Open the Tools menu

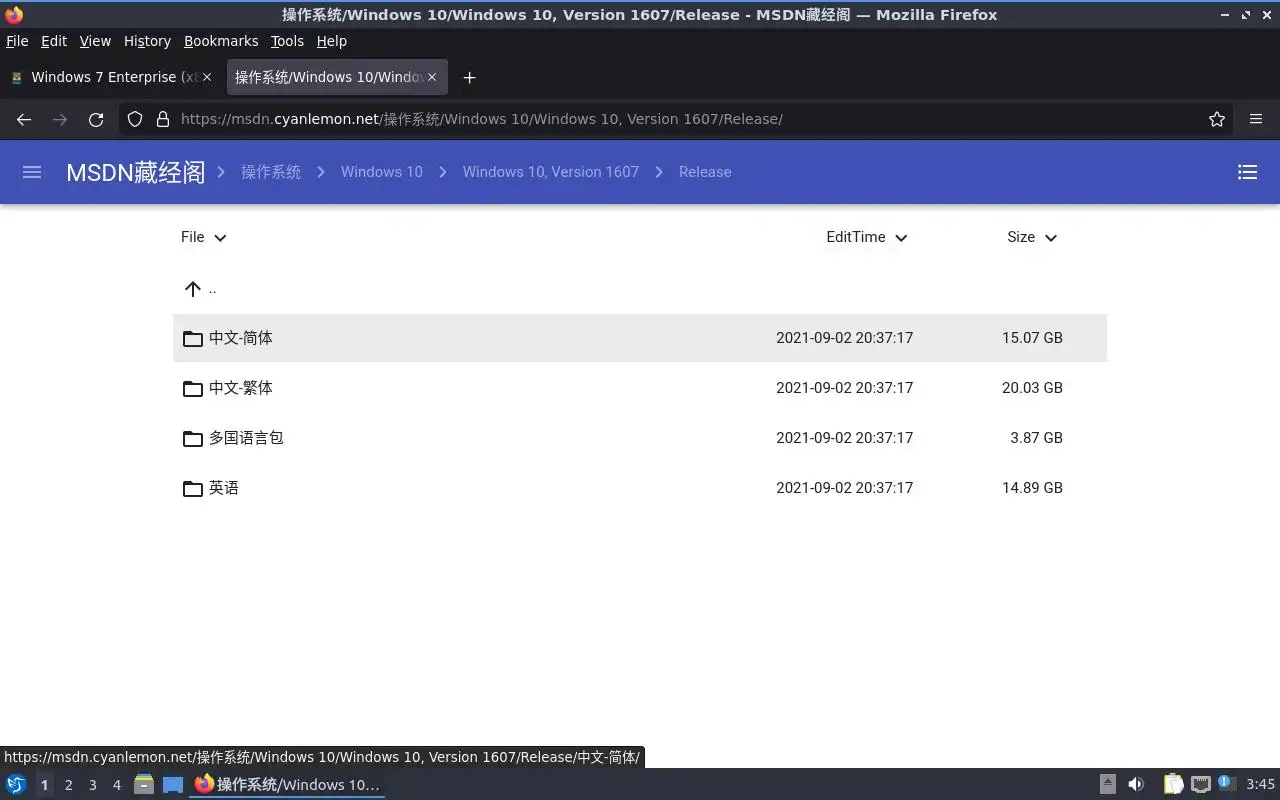click(x=287, y=41)
